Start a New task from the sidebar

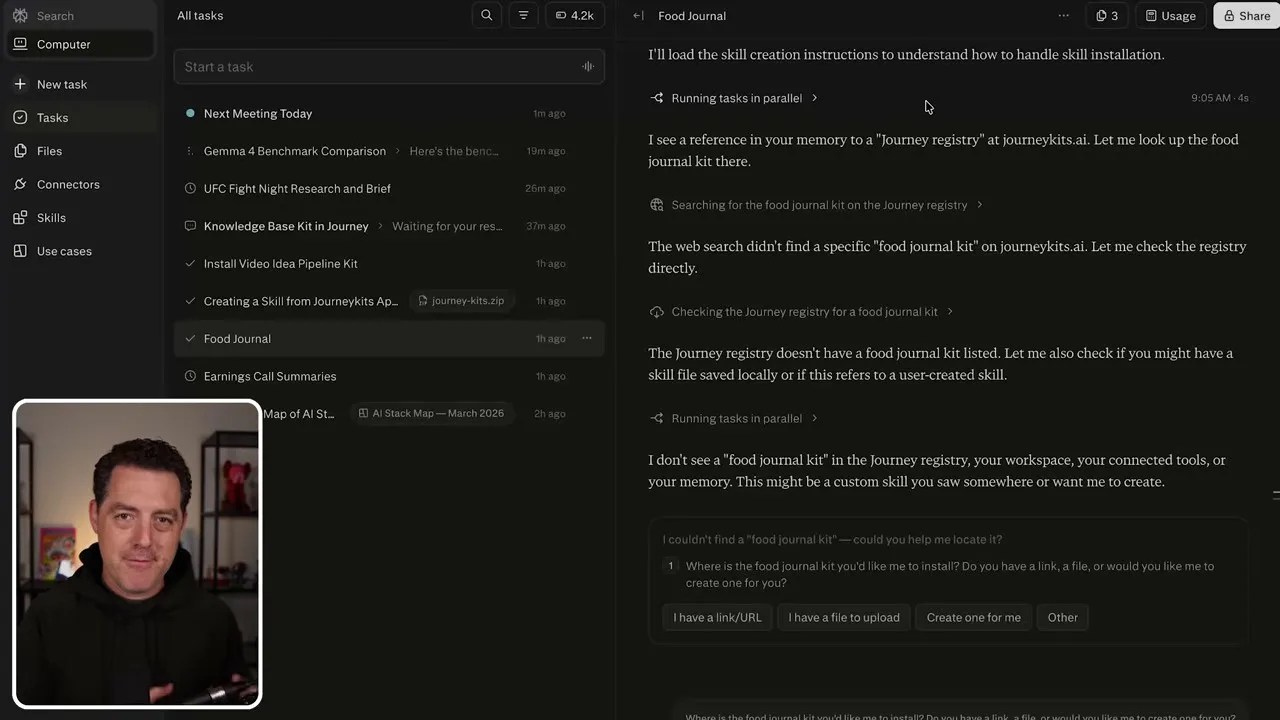[x=80, y=84]
